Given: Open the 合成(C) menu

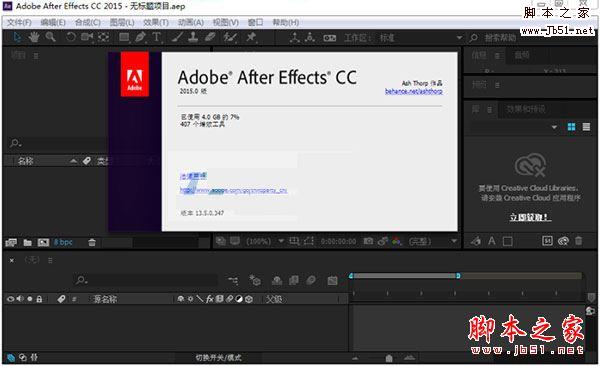Looking at the screenshot, I should point(88,23).
